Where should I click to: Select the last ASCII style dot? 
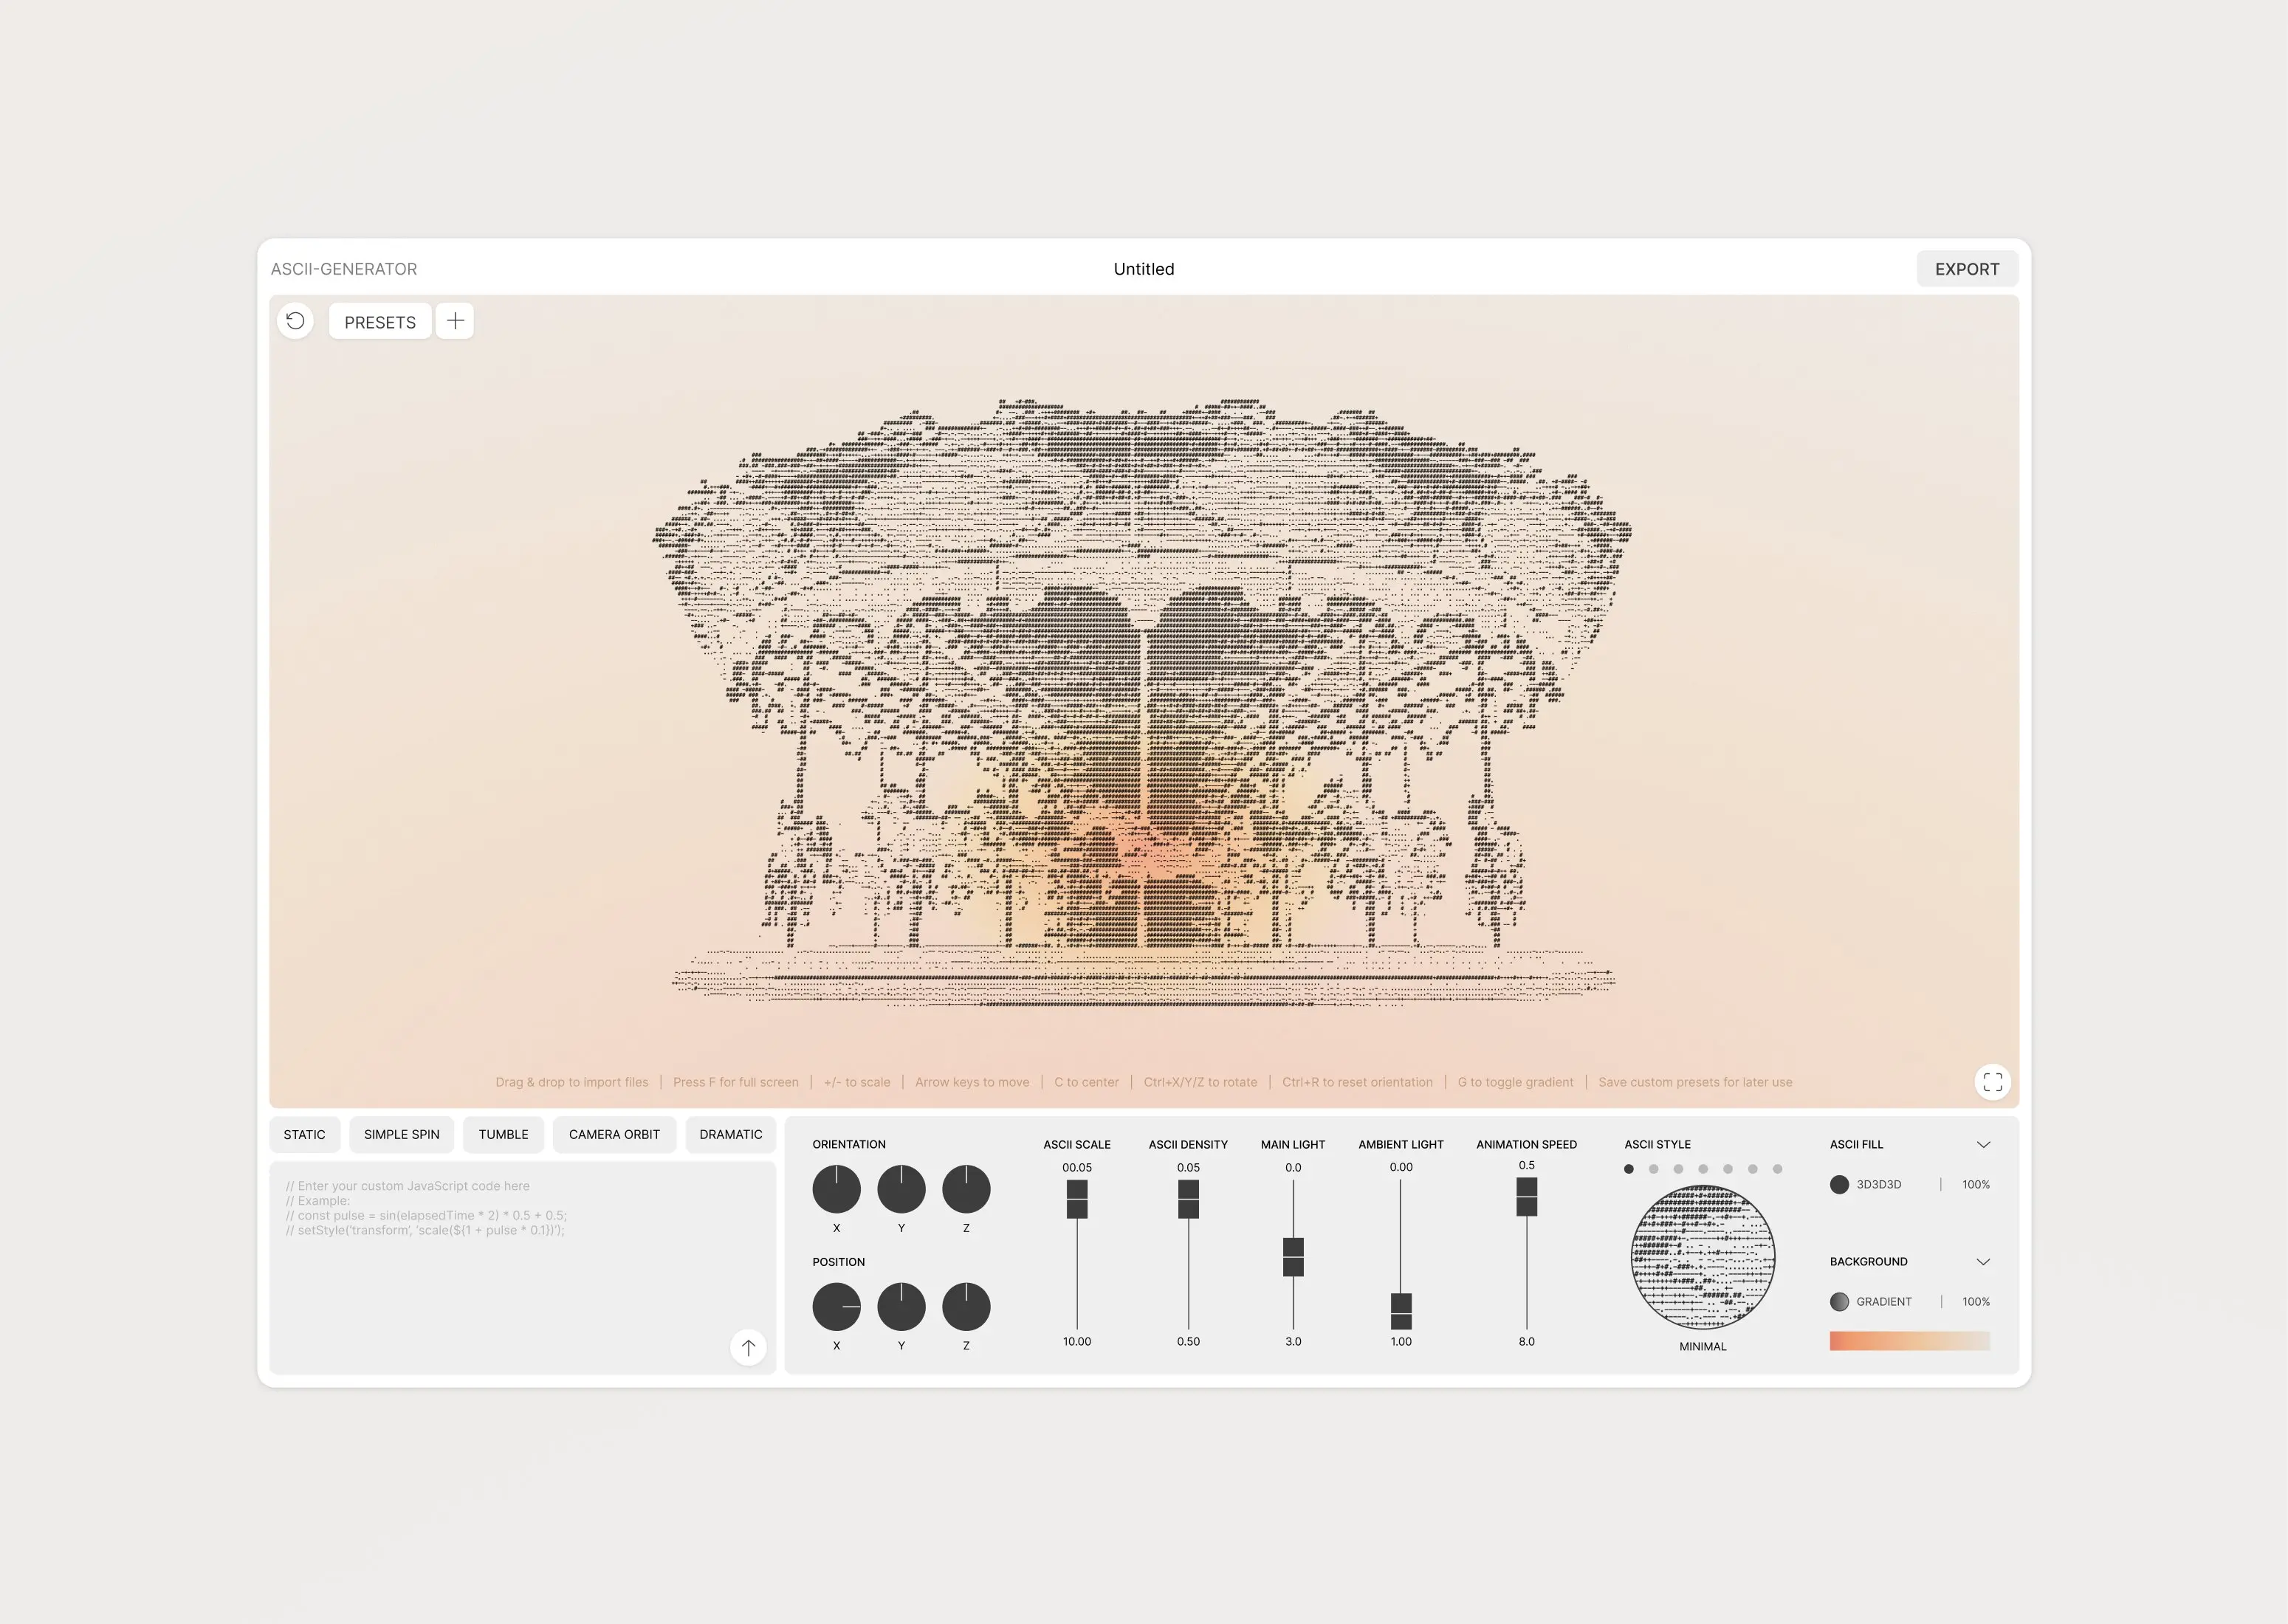(1777, 1169)
